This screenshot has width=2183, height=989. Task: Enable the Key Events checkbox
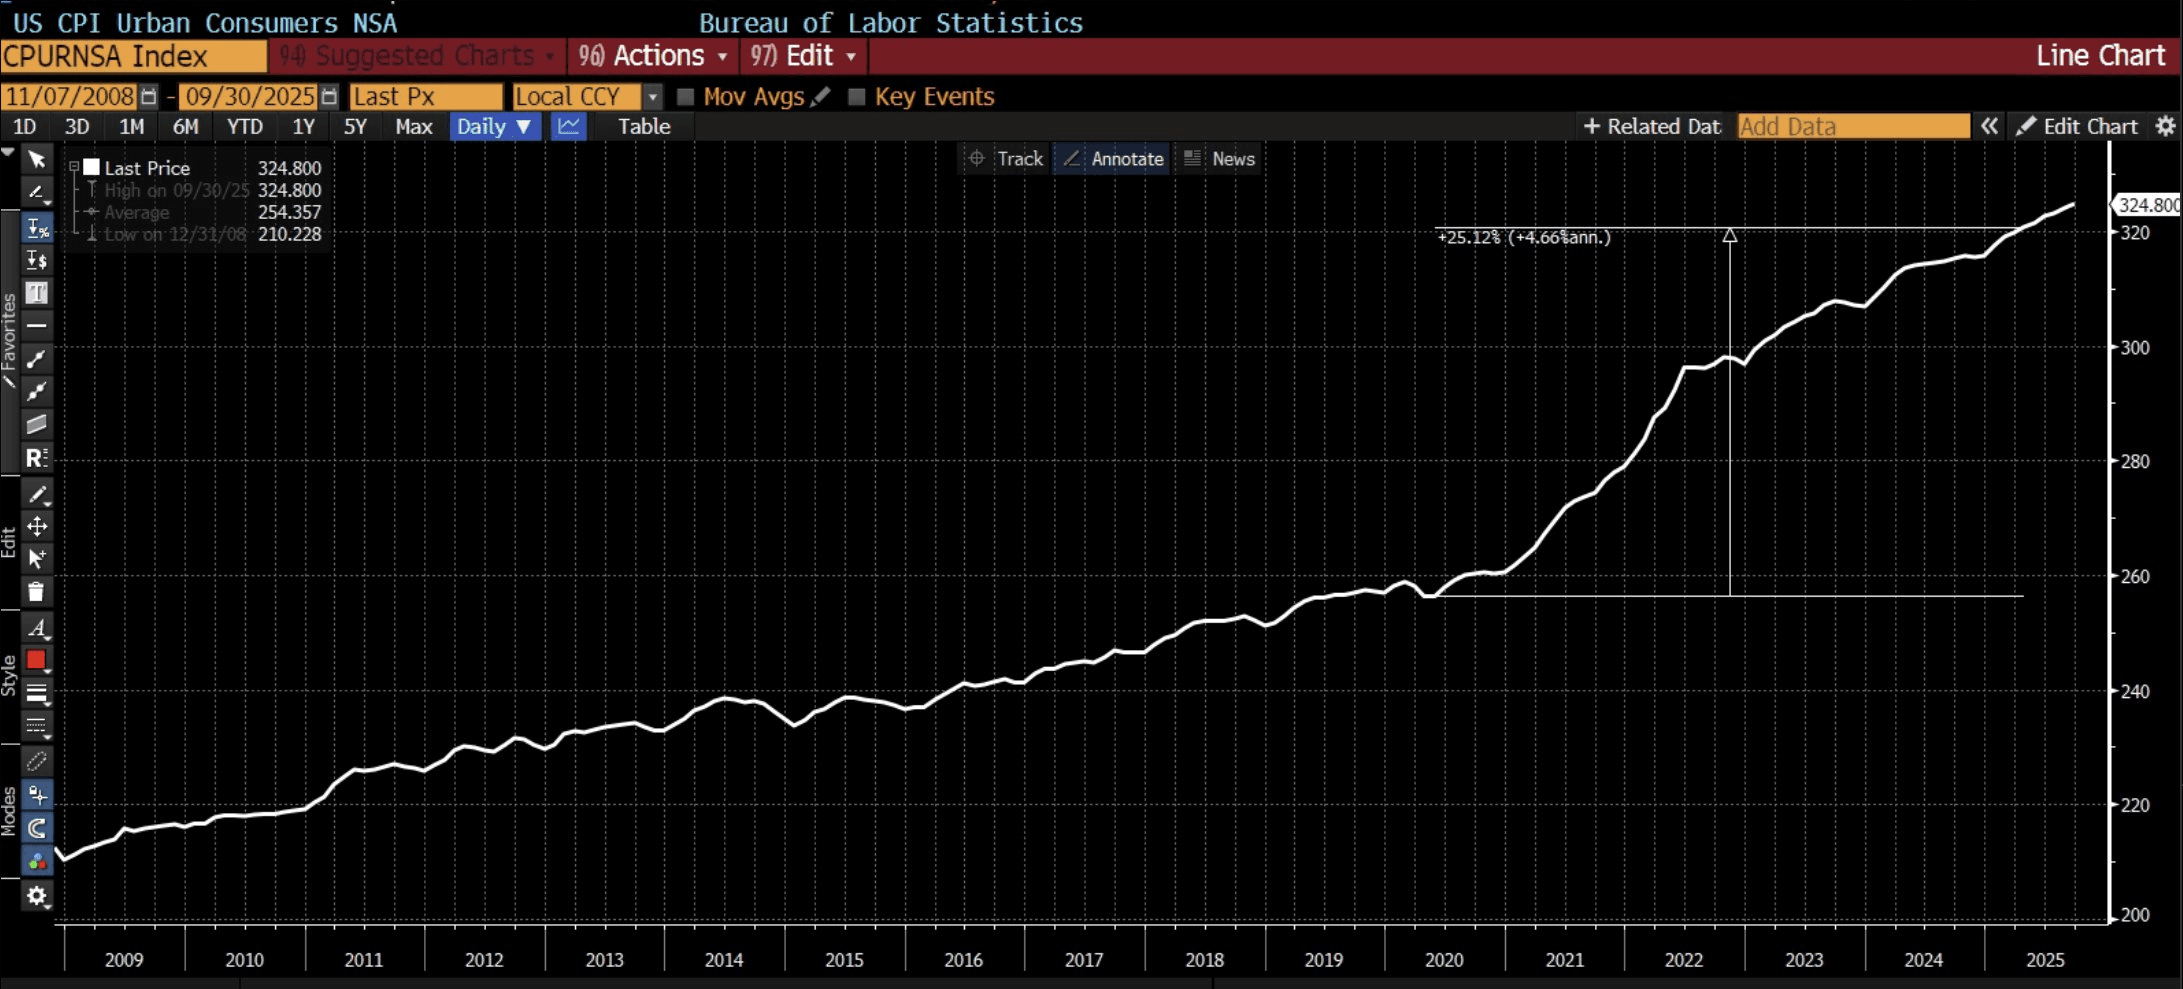point(857,97)
